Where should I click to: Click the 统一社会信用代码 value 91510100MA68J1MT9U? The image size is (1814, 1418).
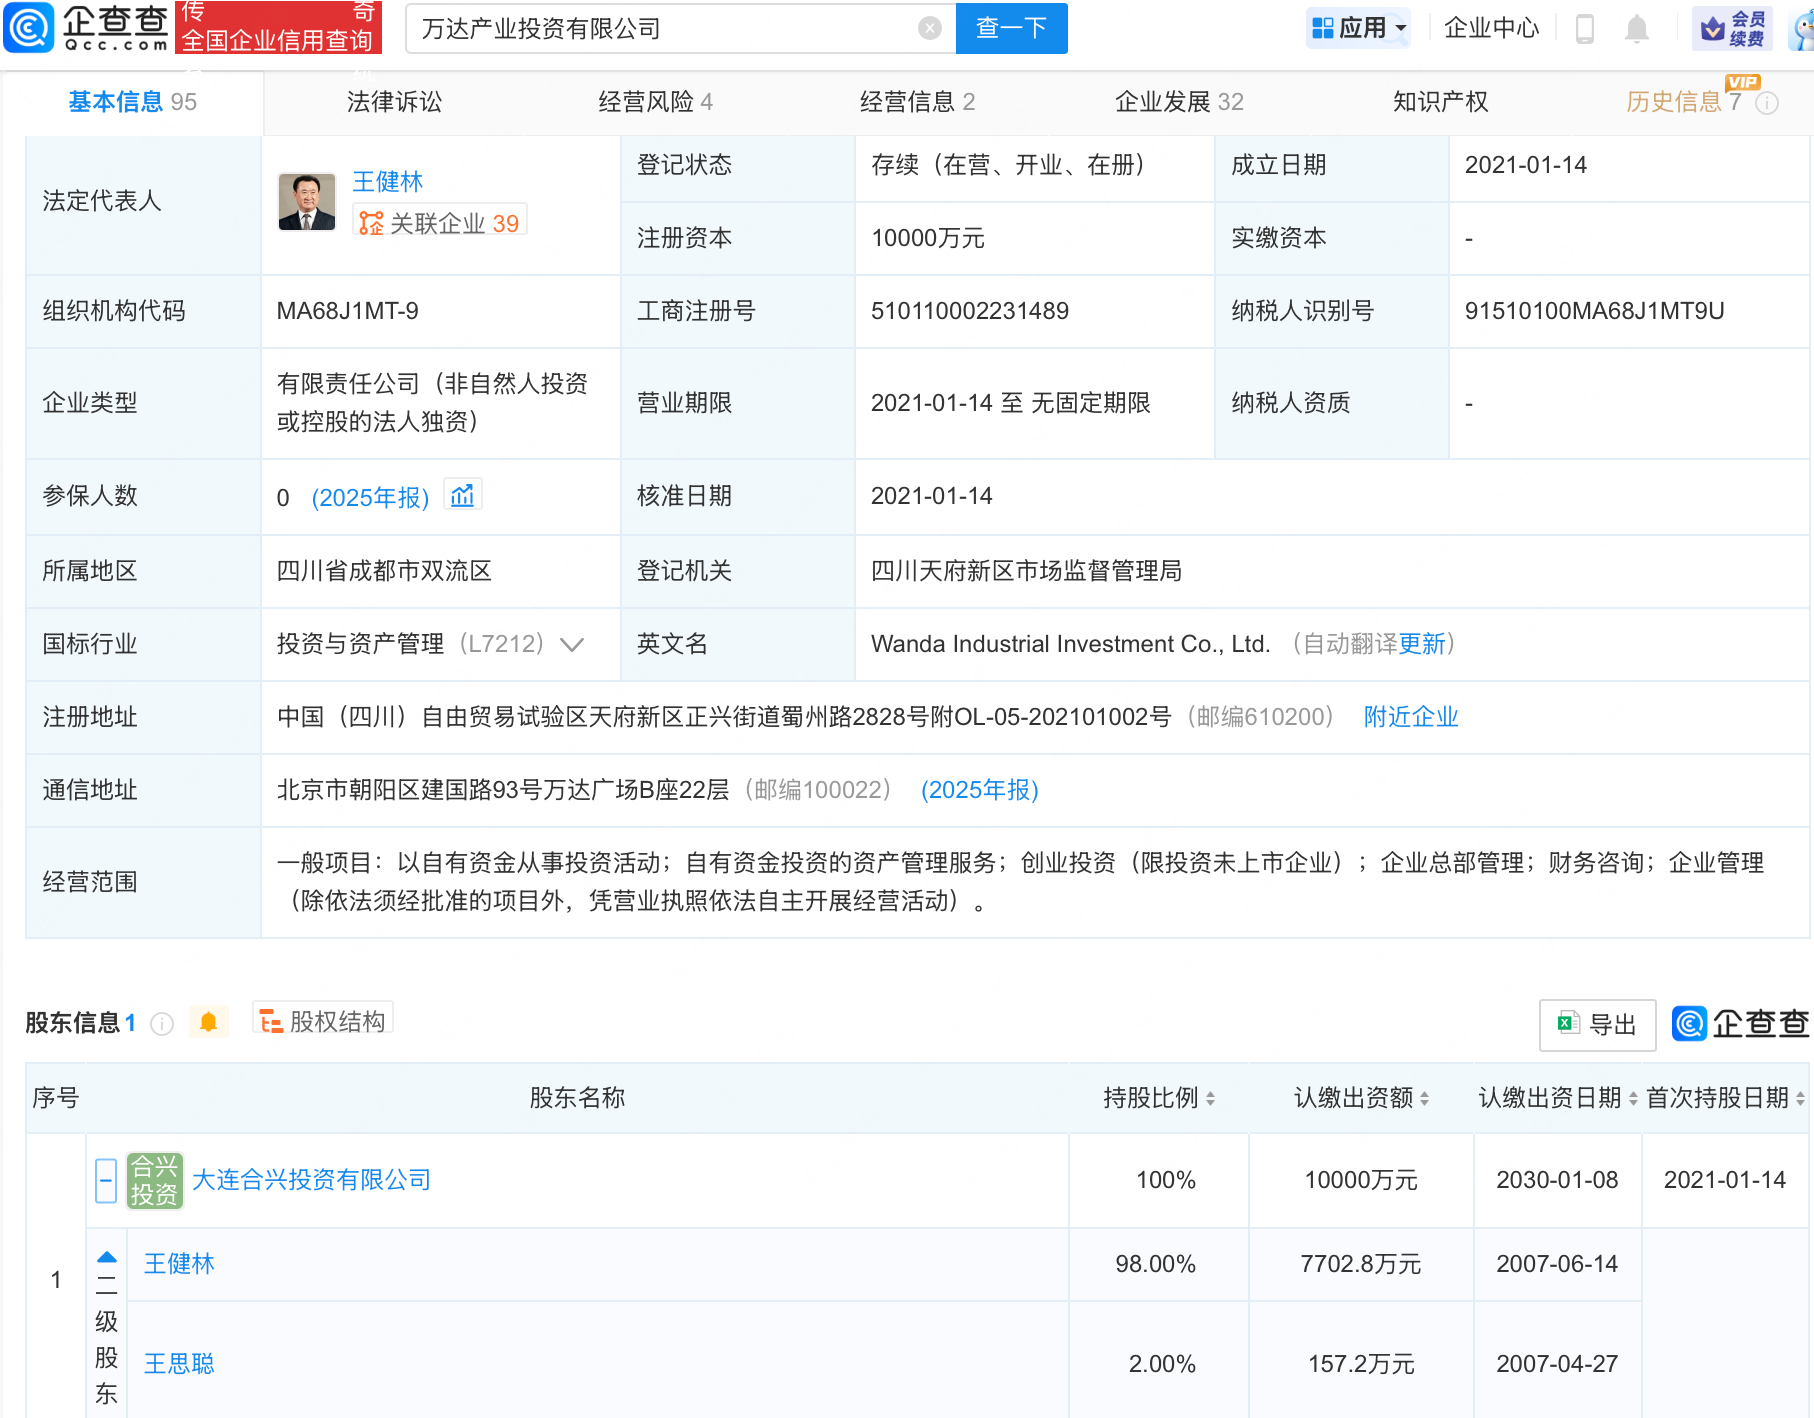(x=1594, y=311)
